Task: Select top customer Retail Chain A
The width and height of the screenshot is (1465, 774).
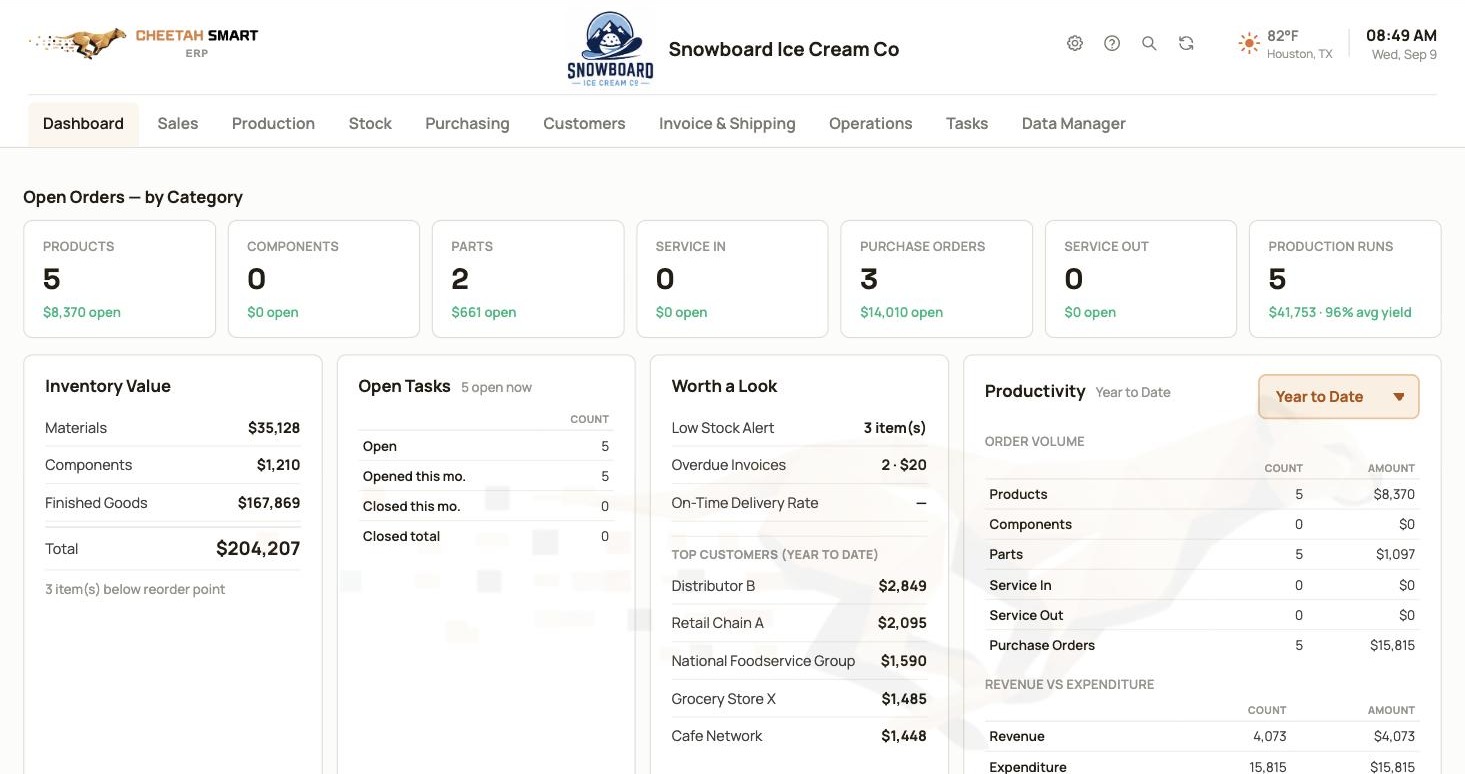Action: [x=799, y=623]
